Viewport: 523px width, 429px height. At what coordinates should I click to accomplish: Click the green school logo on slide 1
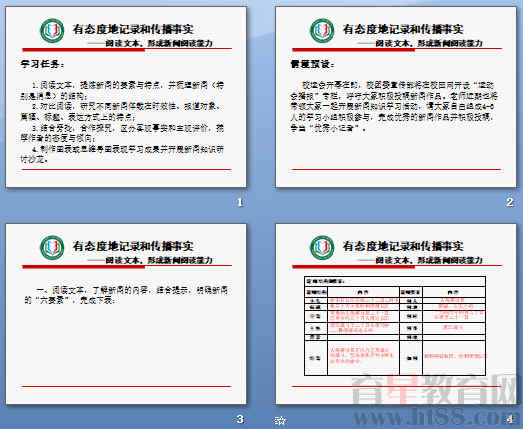(x=52, y=31)
